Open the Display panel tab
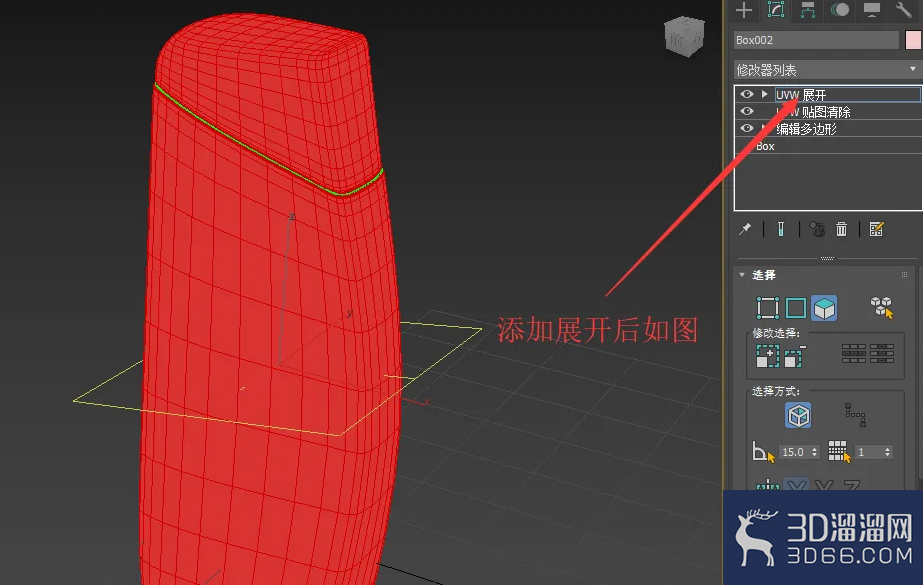The image size is (923, 585). tap(872, 9)
